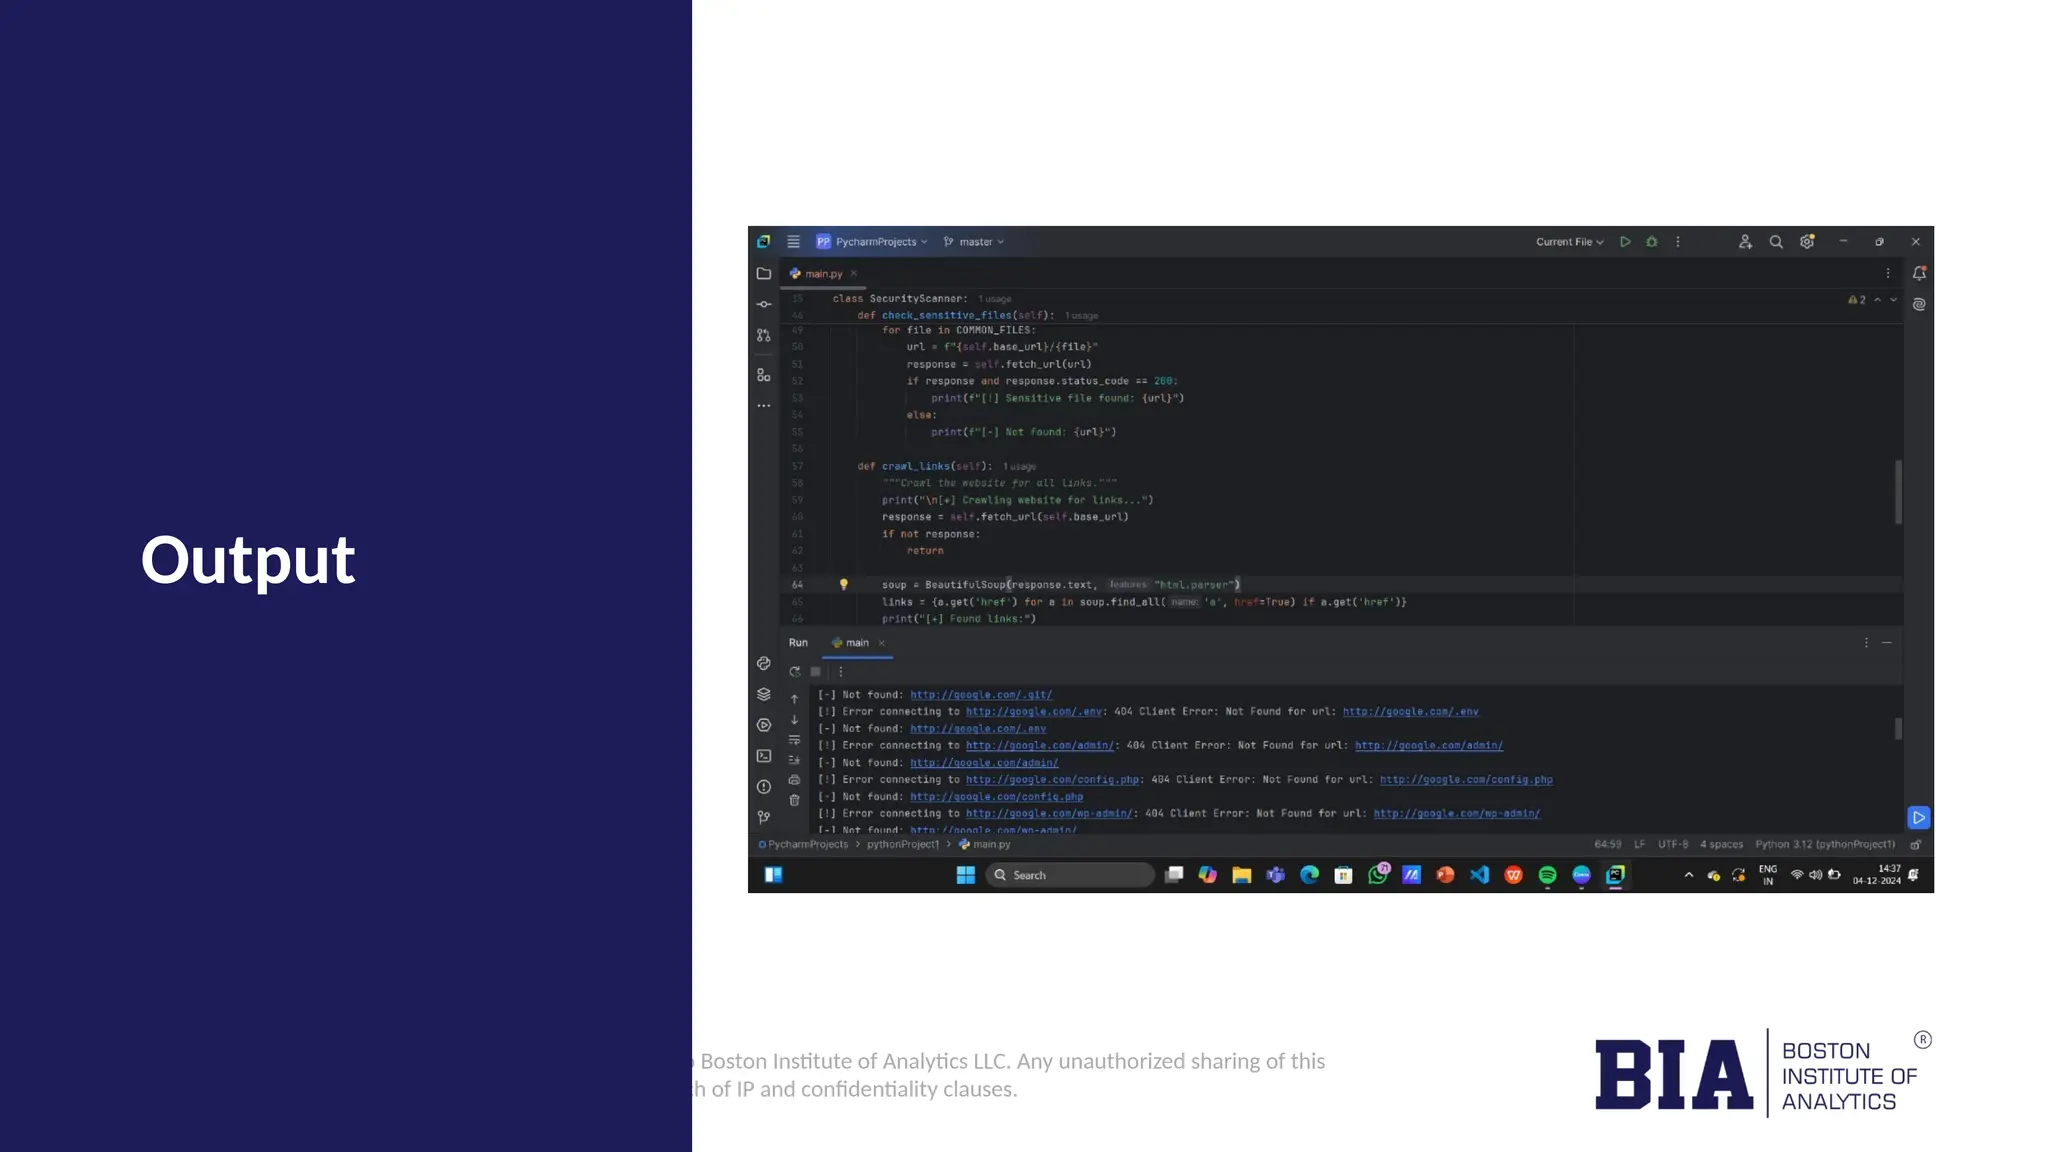
Task: Open IDE notifications bell
Action: pyautogui.click(x=1919, y=273)
